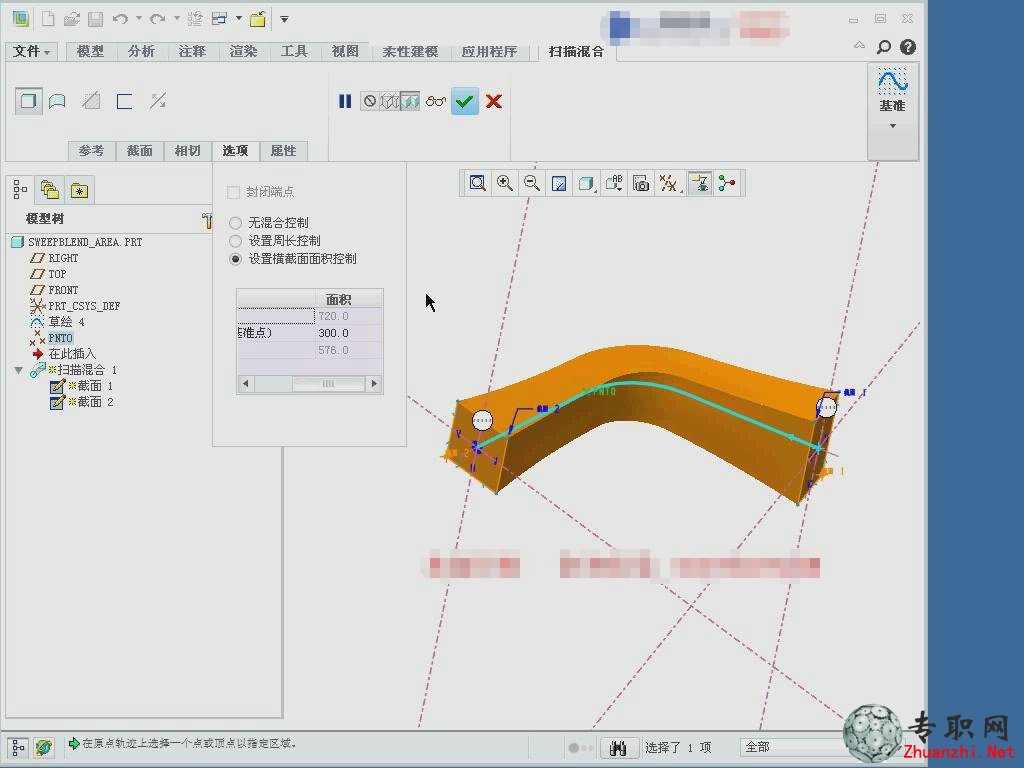
Task: Open the 截面 panel tab
Action: (140, 151)
